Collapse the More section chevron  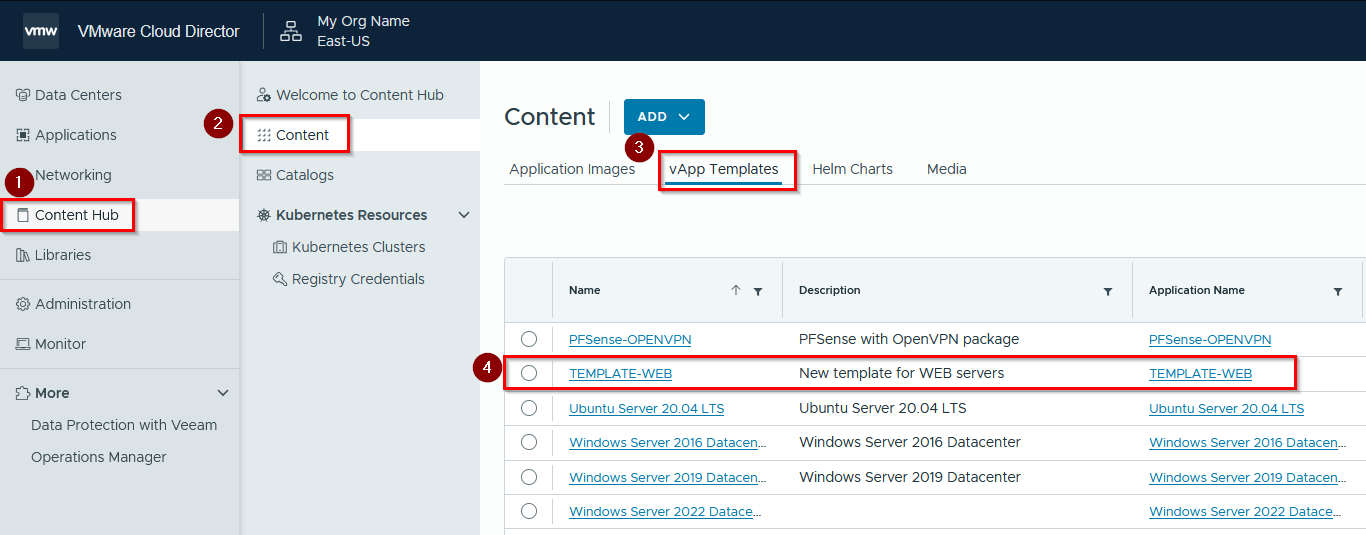click(x=223, y=393)
